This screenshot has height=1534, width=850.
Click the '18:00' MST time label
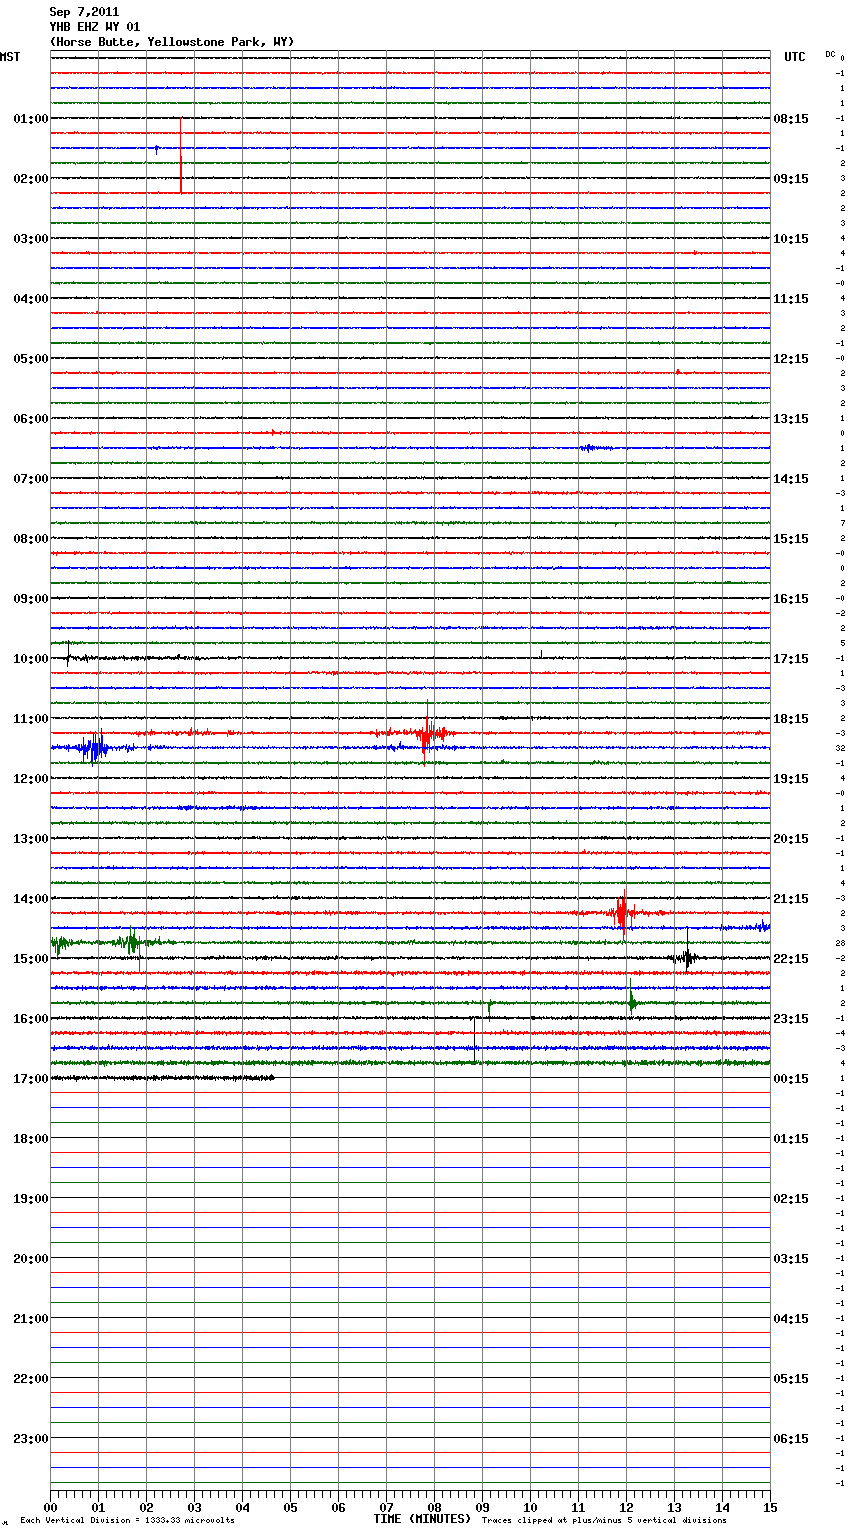tap(31, 1139)
